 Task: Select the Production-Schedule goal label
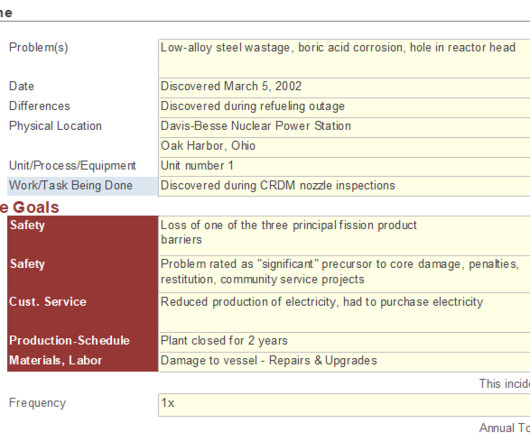82,342
